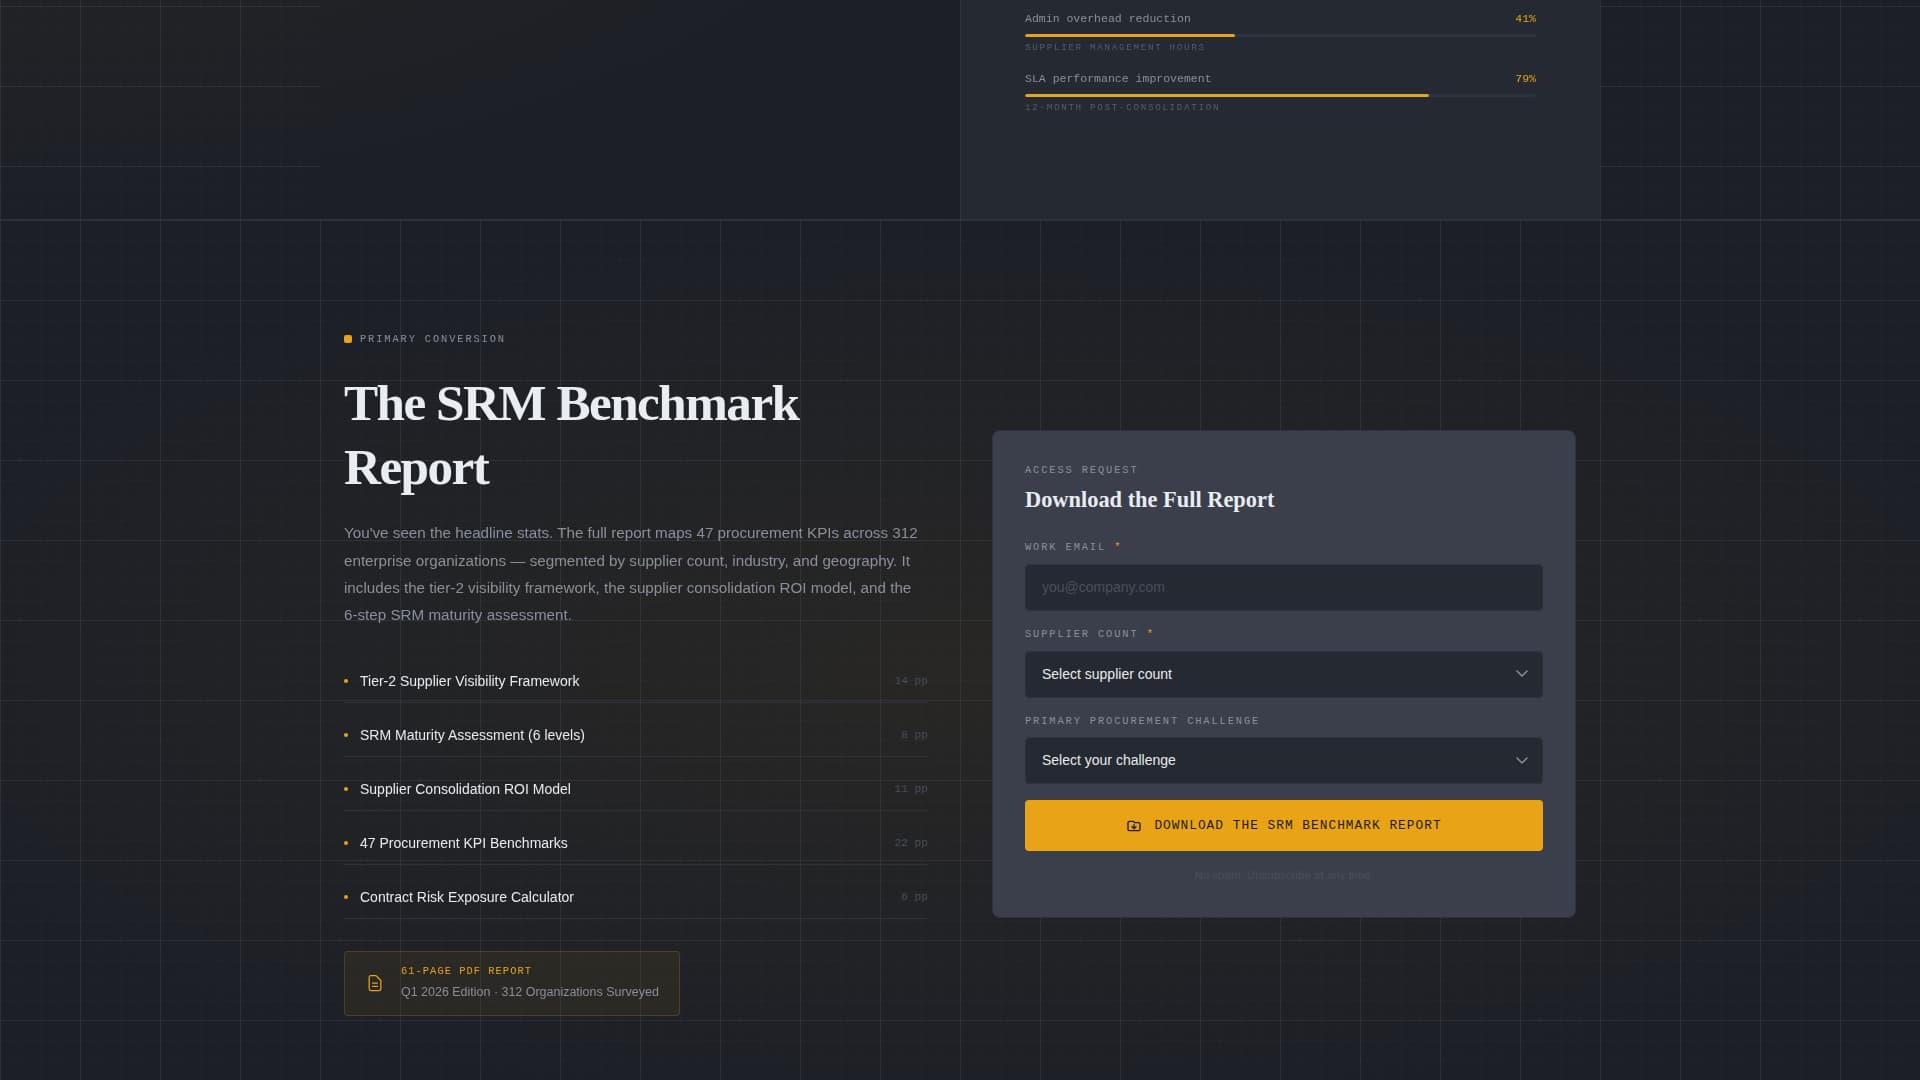Click Q1 2026 Edition surveyed text

click(x=530, y=992)
